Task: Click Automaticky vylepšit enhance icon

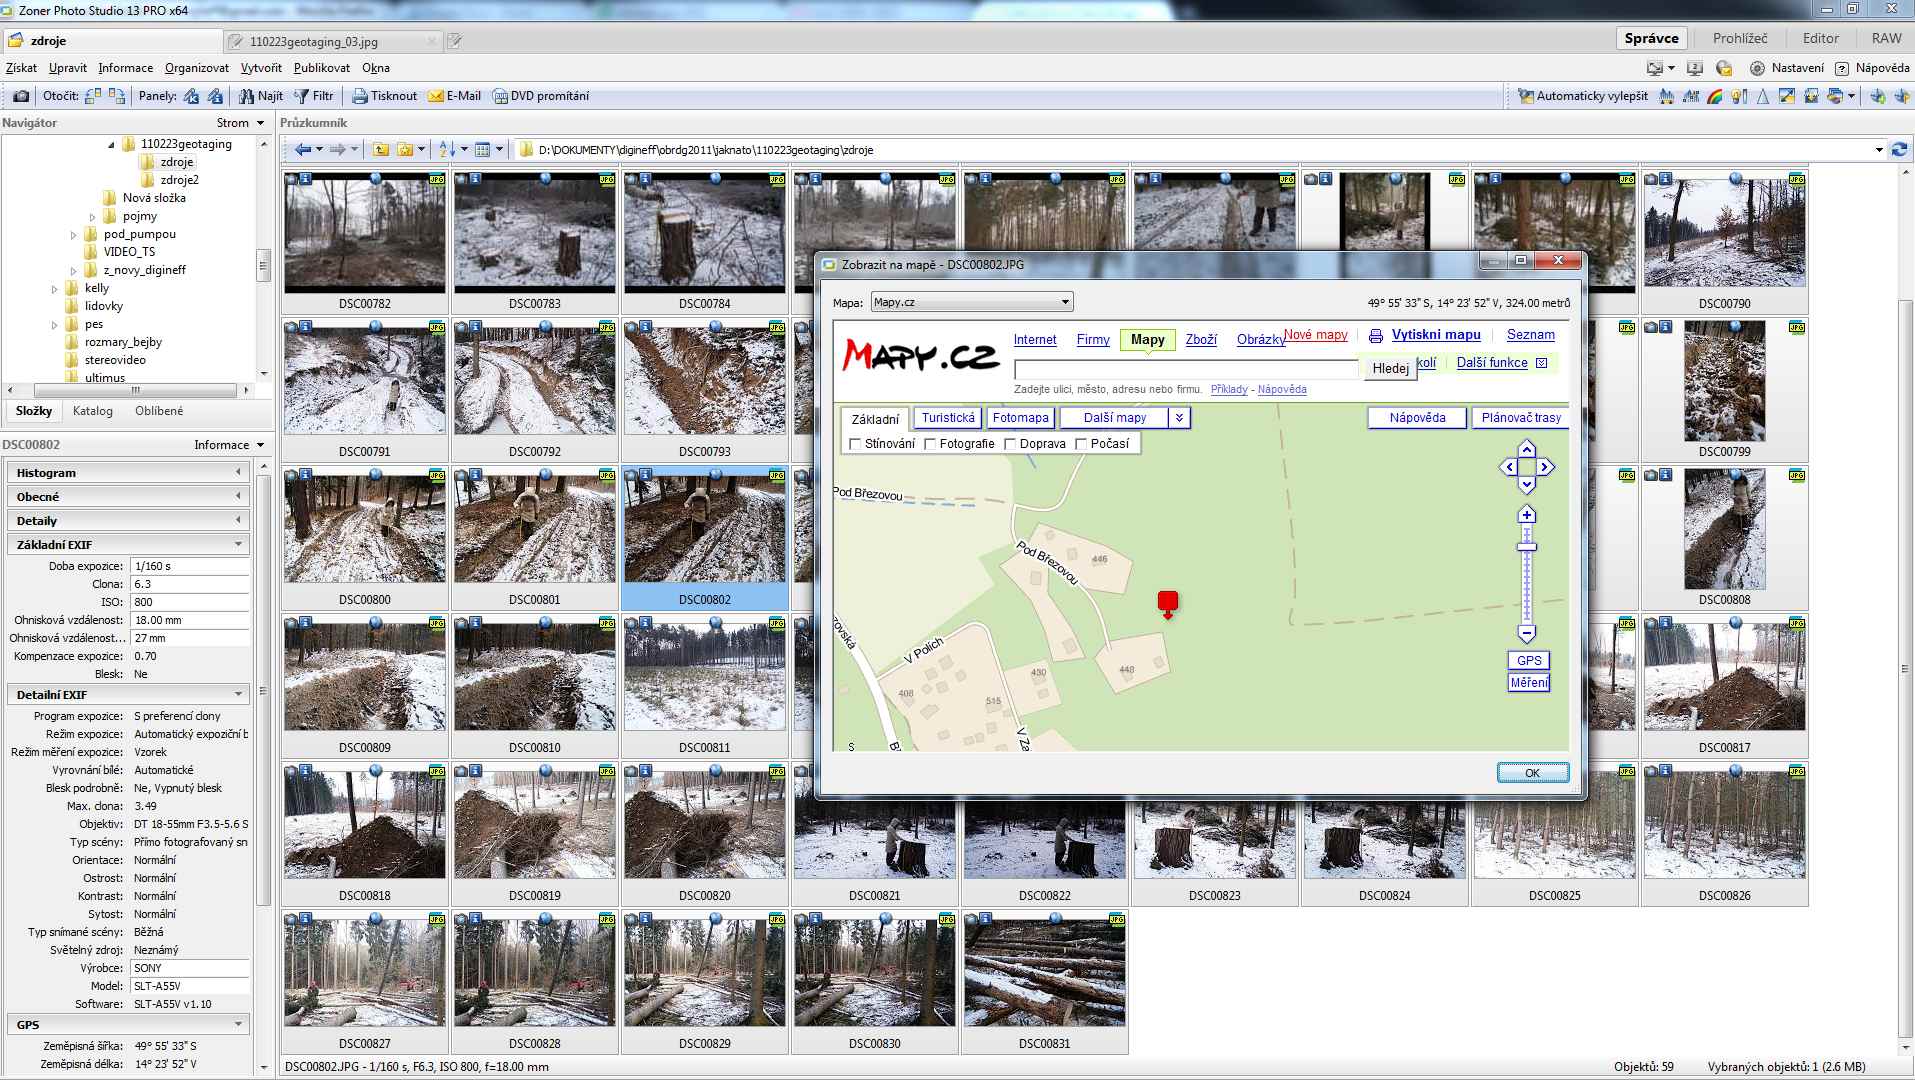Action: point(1526,96)
